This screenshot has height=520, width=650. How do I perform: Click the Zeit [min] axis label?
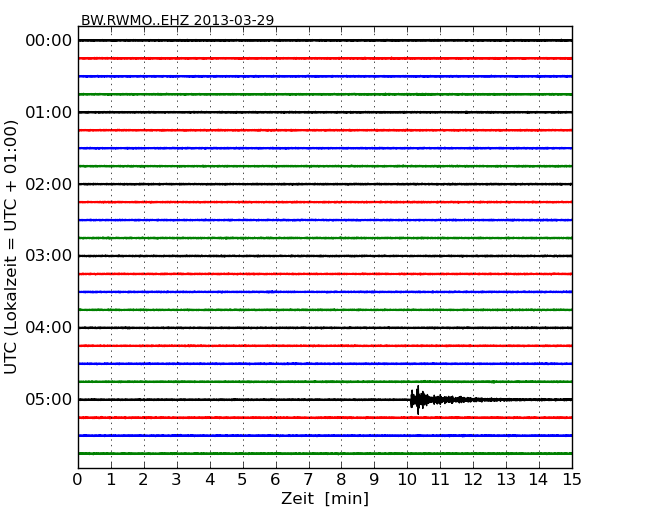(x=325, y=498)
